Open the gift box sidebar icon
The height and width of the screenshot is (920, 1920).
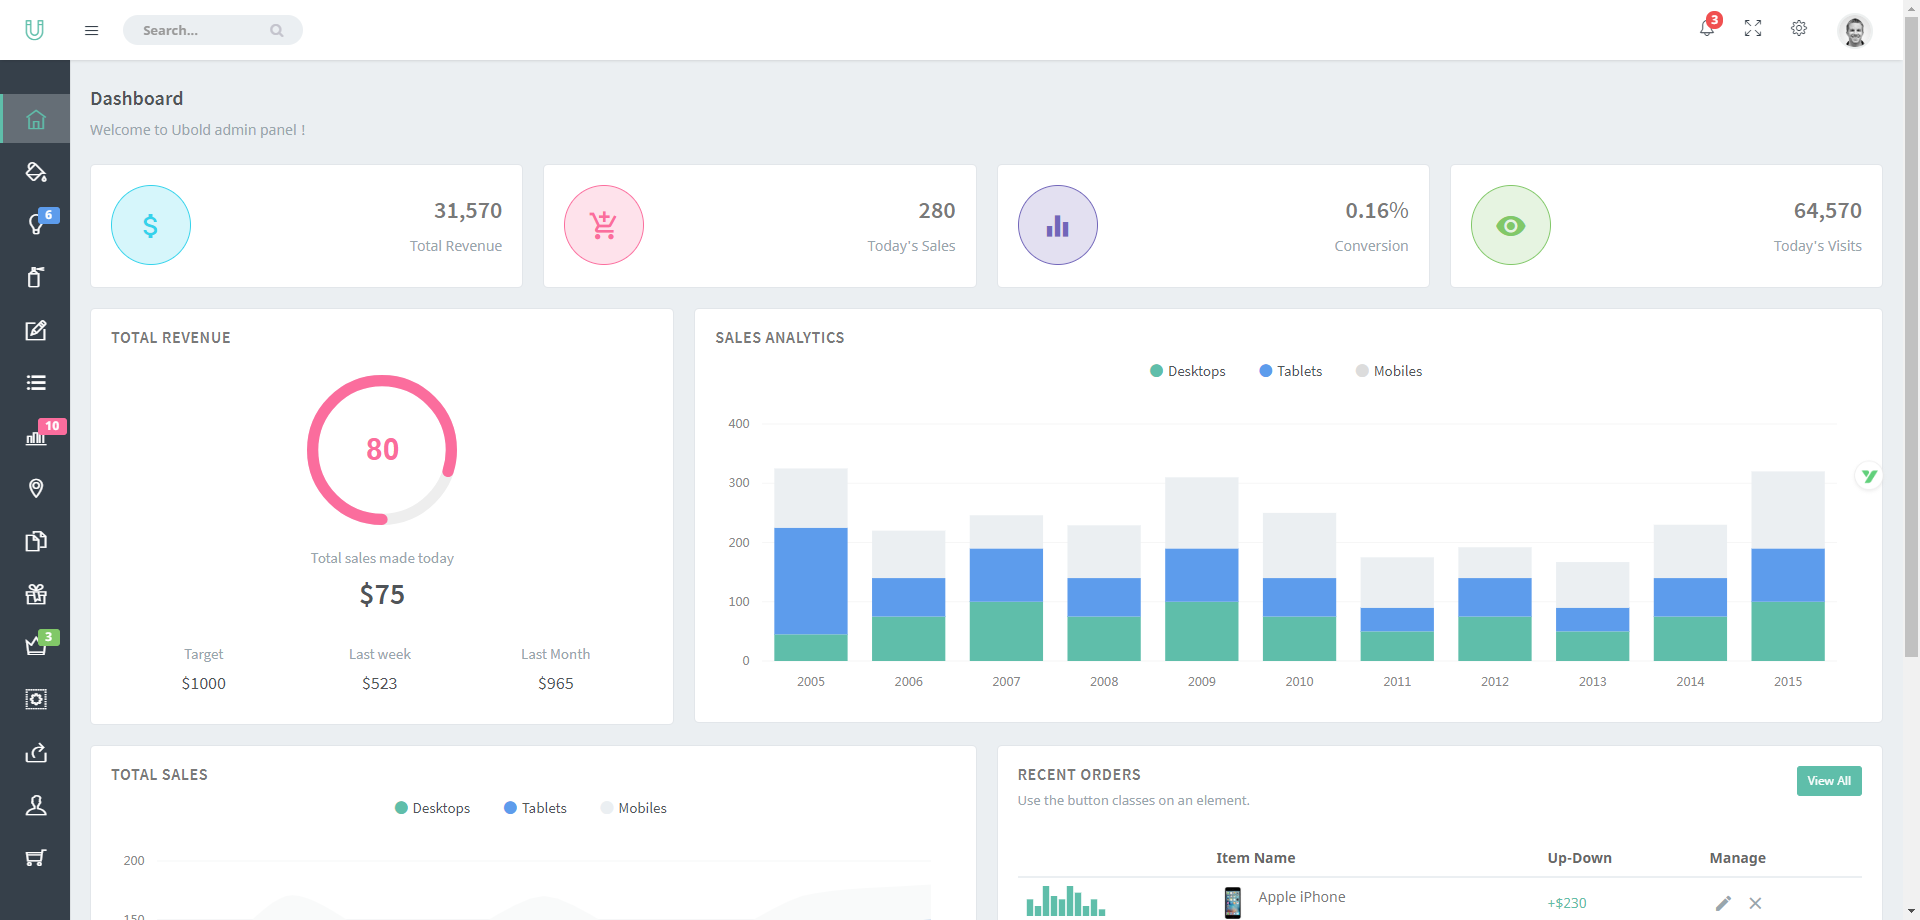(36, 594)
